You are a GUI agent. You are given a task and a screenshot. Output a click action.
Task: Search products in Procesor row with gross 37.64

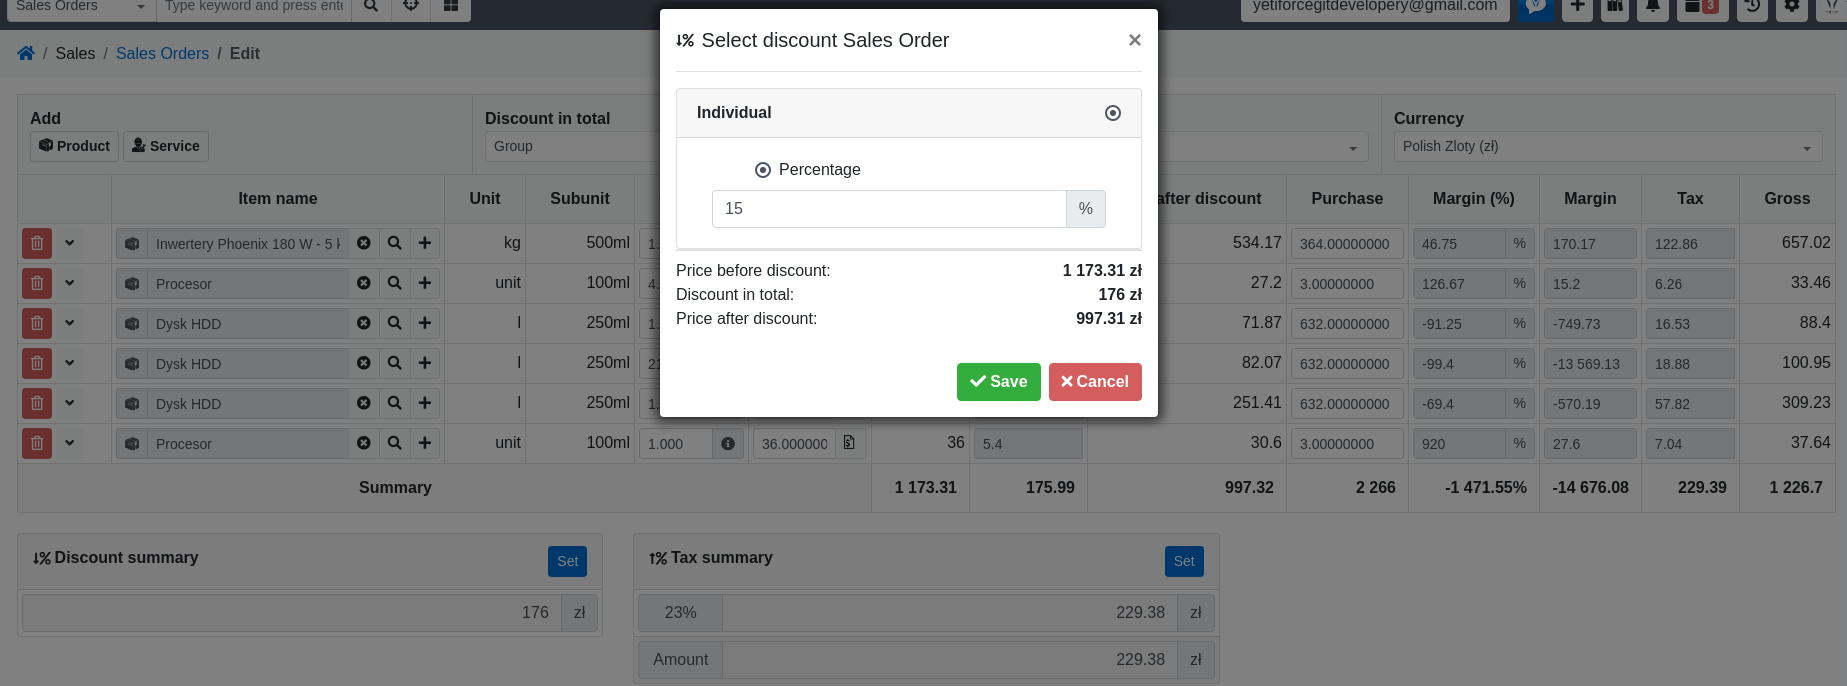pyautogui.click(x=395, y=443)
